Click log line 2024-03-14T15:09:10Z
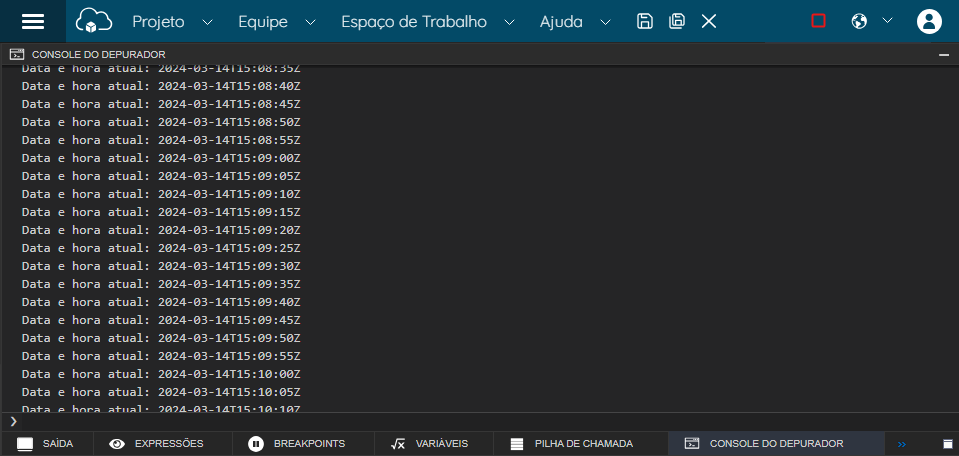 point(161,194)
